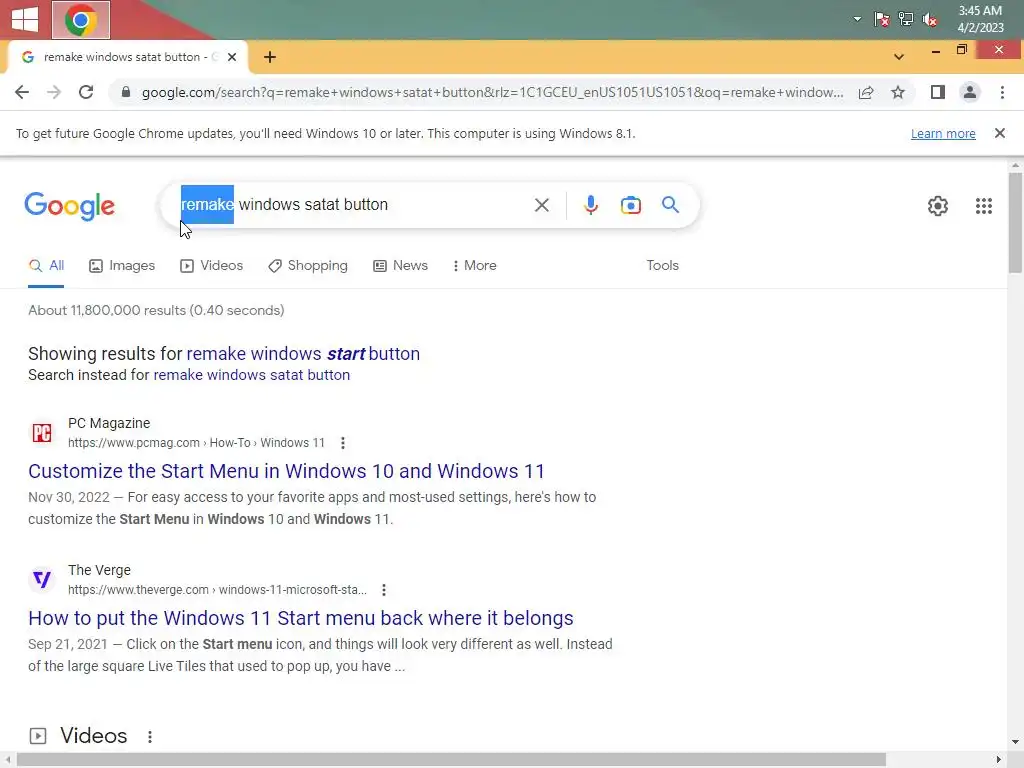The height and width of the screenshot is (768, 1024).
Task: Switch to Images results
Action: [x=122, y=266]
